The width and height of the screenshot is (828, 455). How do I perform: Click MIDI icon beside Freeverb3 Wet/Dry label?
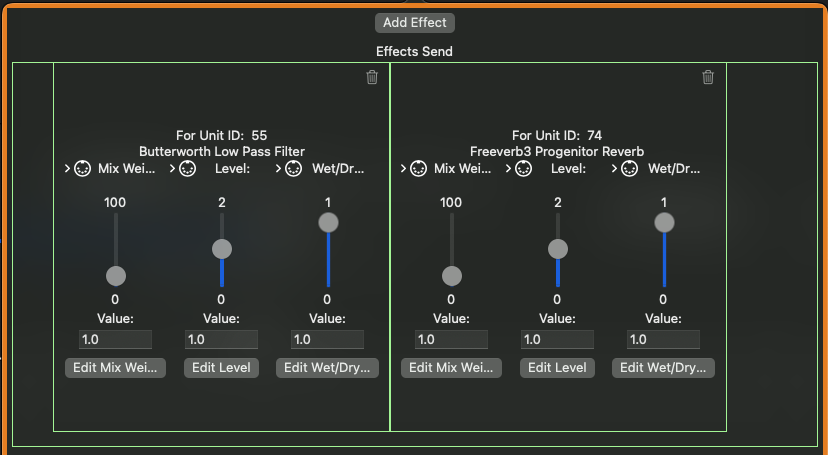click(x=630, y=169)
